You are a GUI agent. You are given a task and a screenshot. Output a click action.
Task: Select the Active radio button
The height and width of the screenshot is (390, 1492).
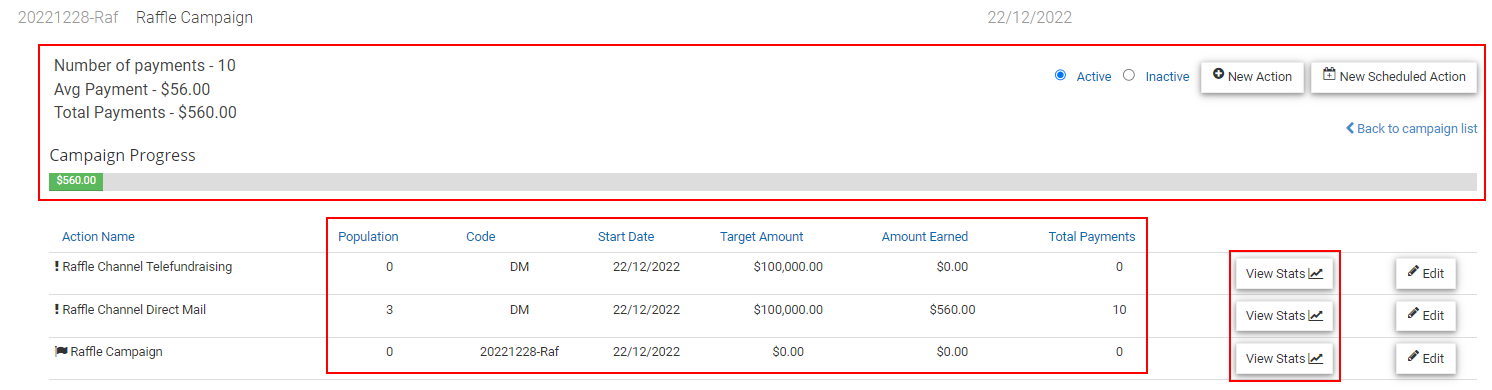pos(1060,75)
